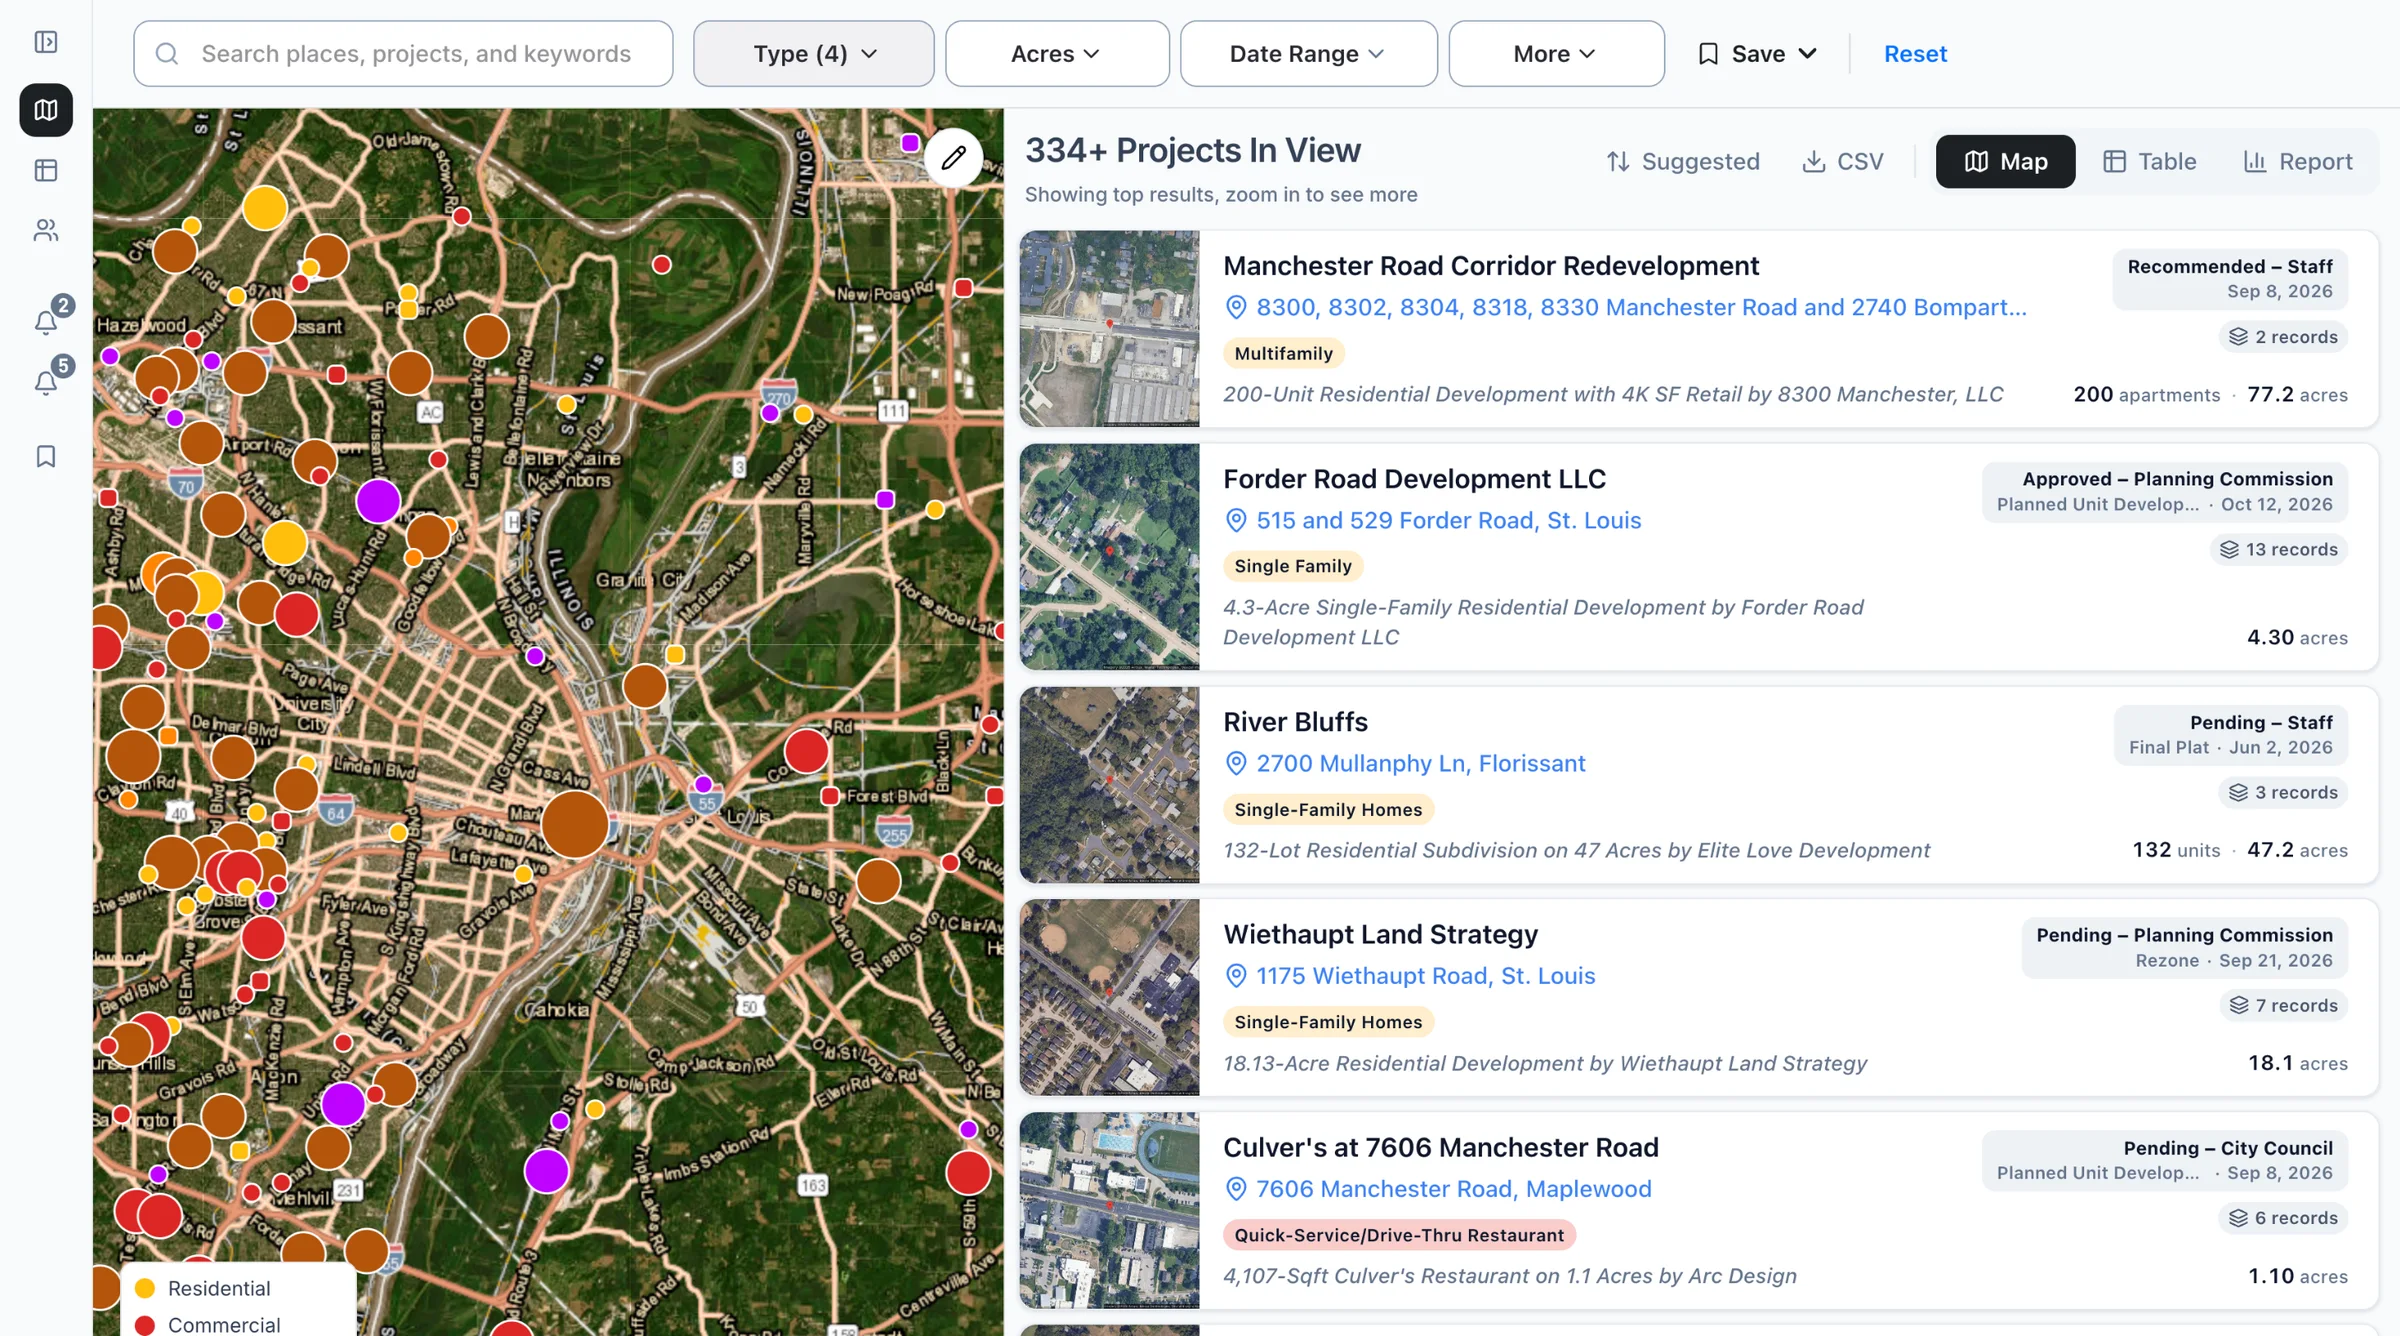Open 1175 Wiethaupt Road address link
Screen dimensions: 2400x1336
[x=1425, y=976]
